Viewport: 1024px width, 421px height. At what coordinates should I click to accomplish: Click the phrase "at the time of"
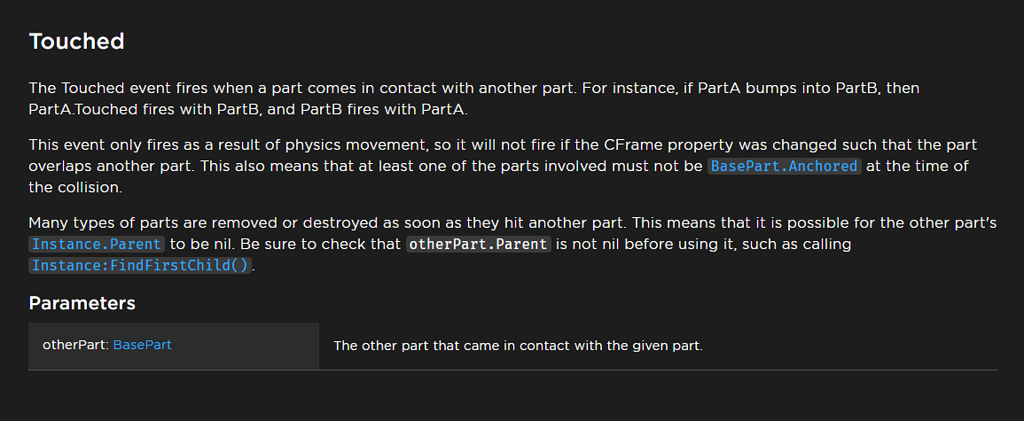pos(917,166)
